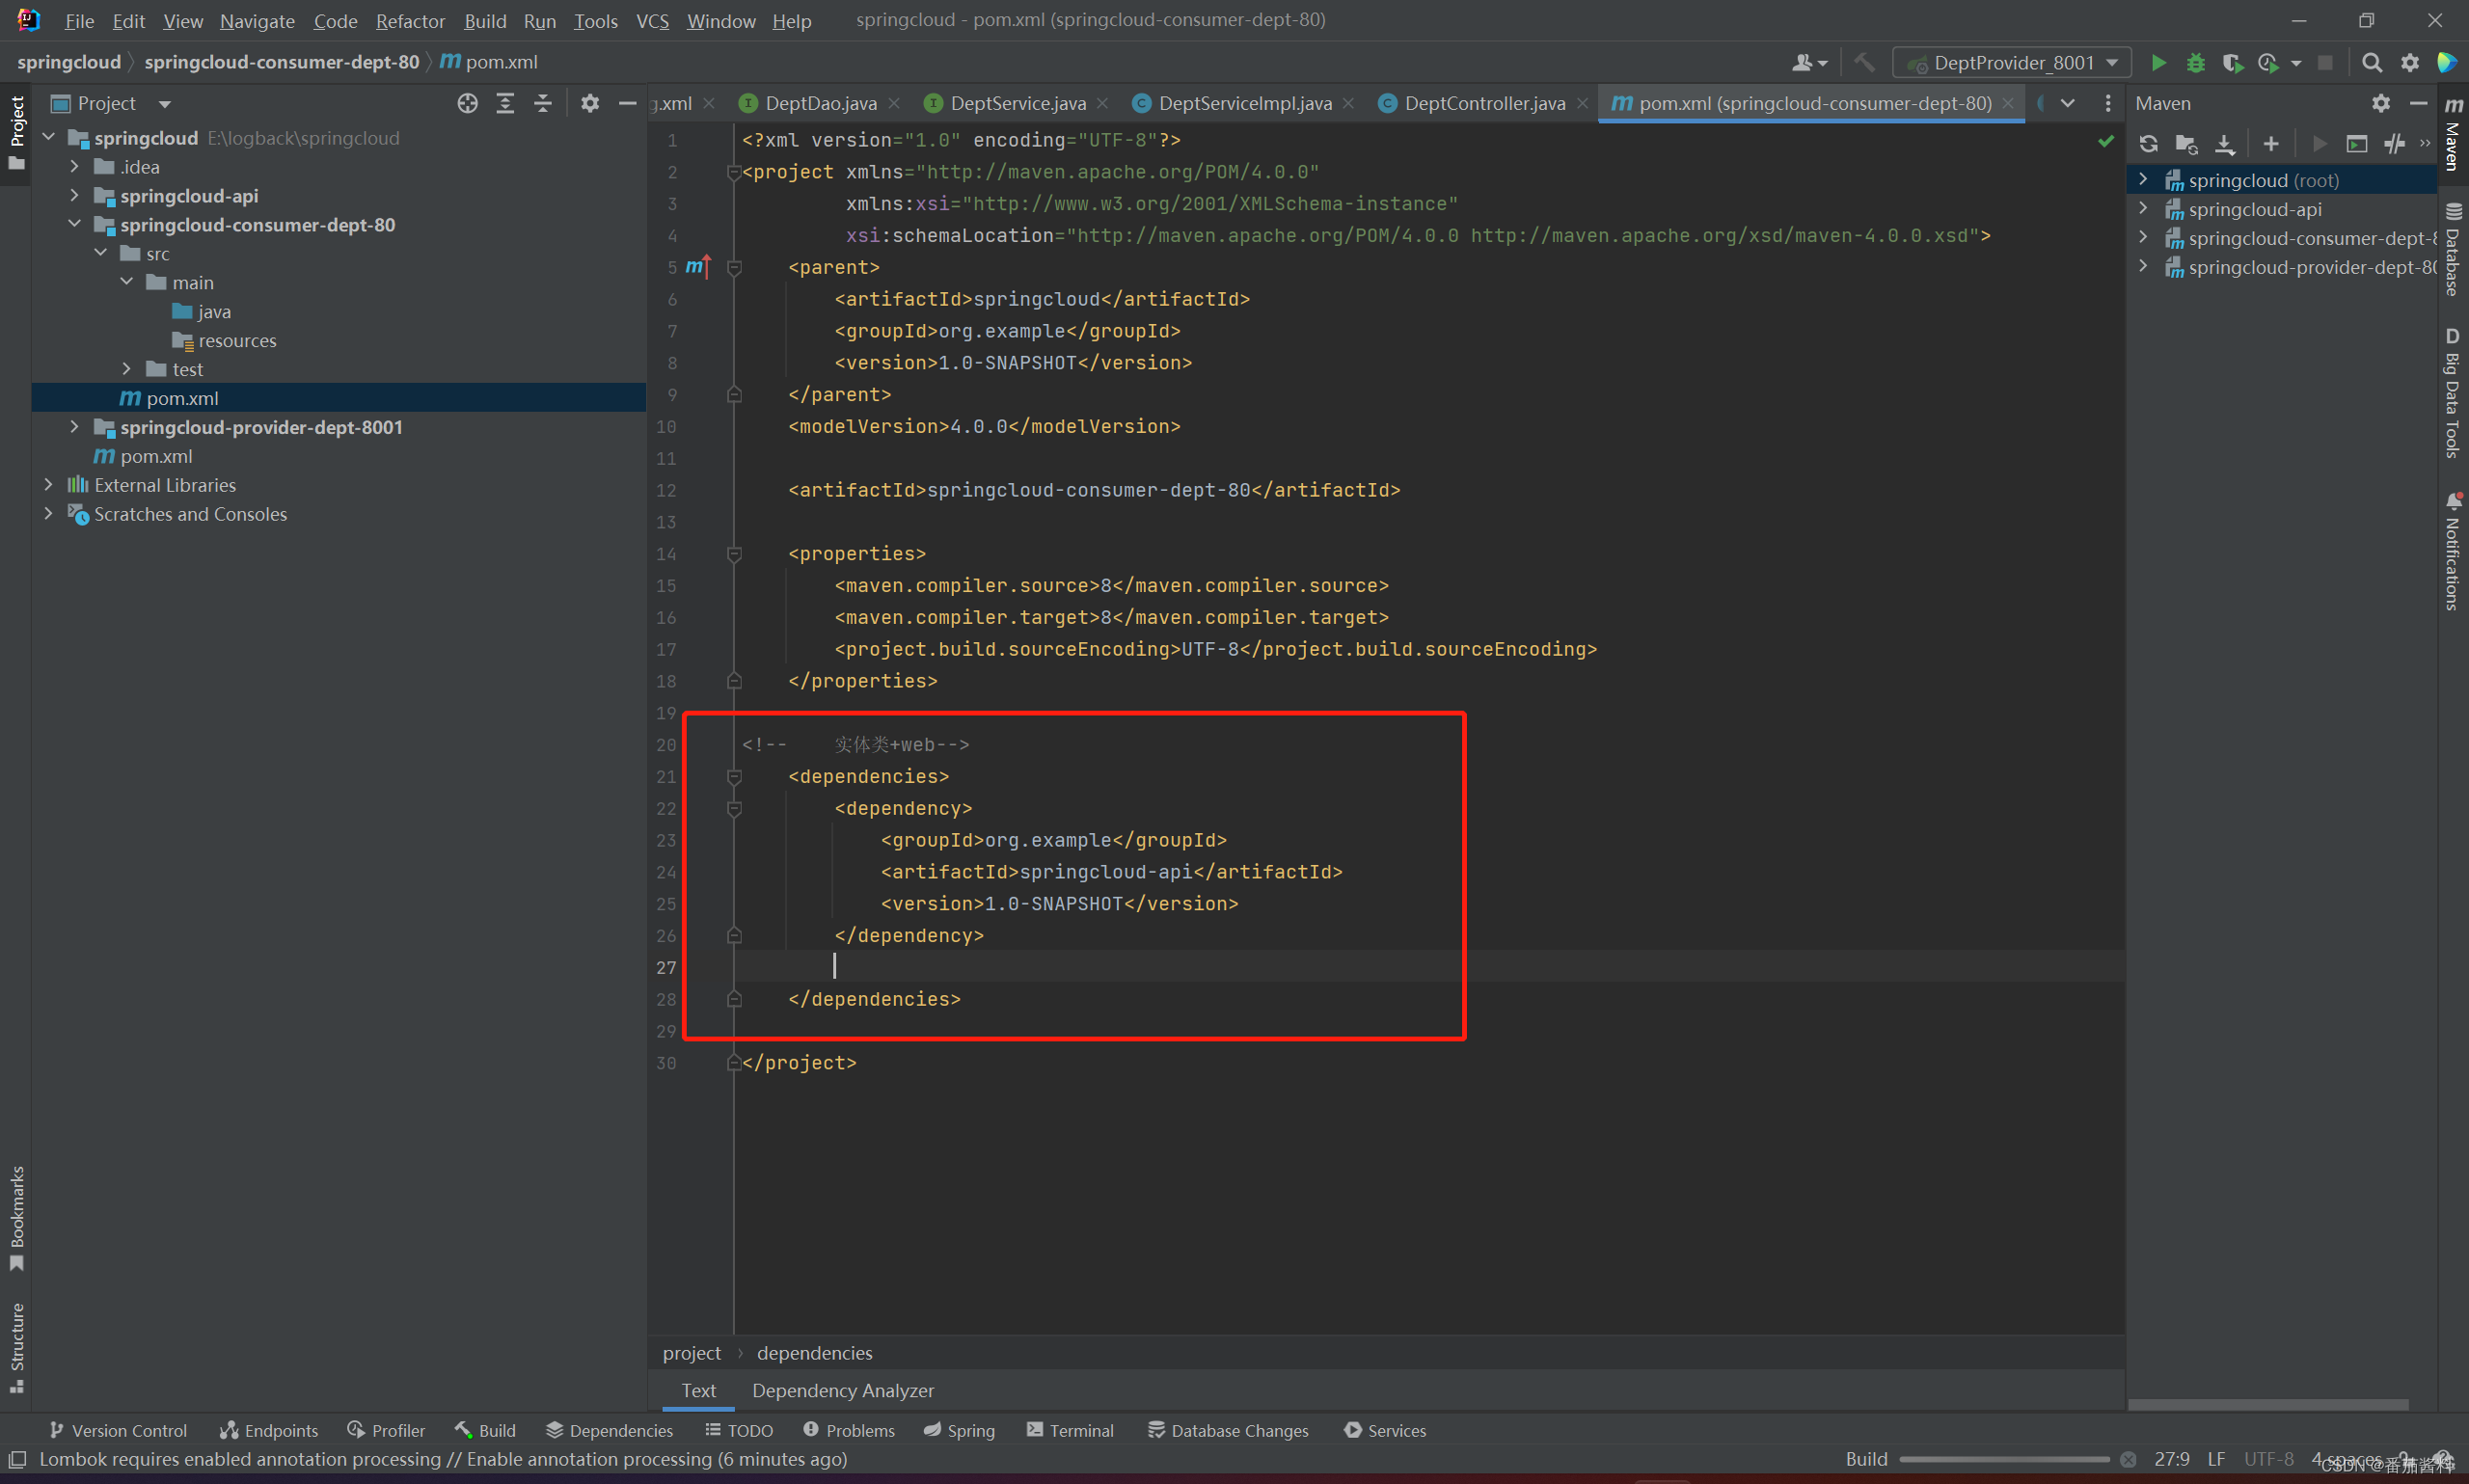This screenshot has height=1484, width=2469.
Task: Switch to DeptController.java tab
Action: coord(1483,103)
